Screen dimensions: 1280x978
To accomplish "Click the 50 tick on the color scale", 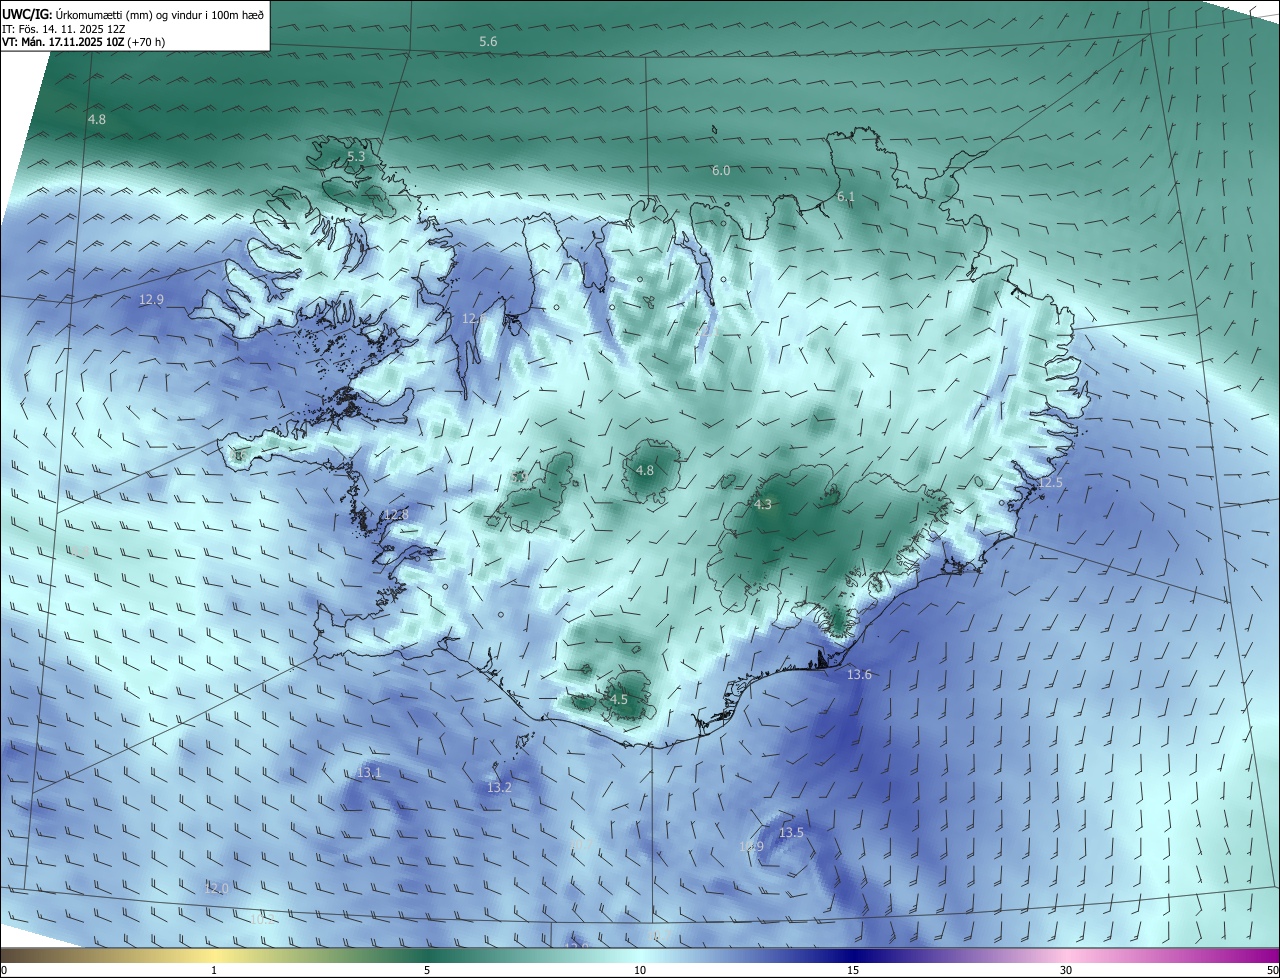I will tap(1272, 970).
